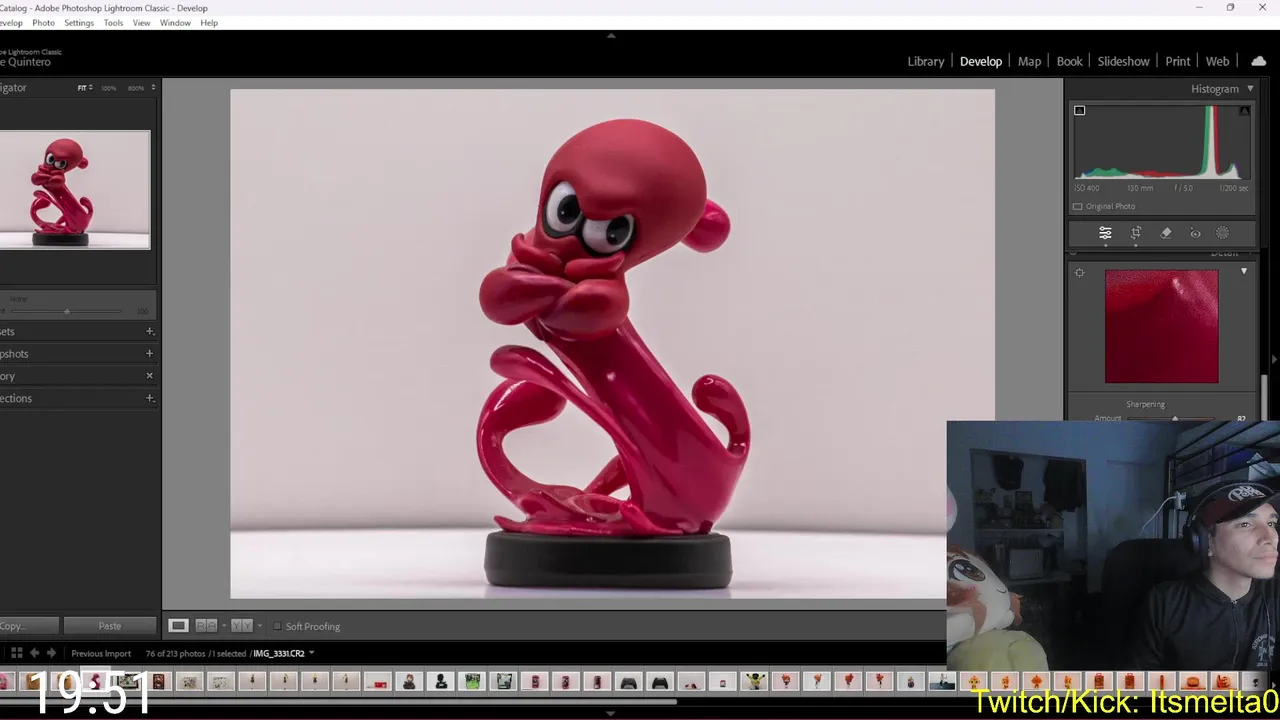Click the cloud sync status icon
The image size is (1280, 720).
tap(1258, 61)
